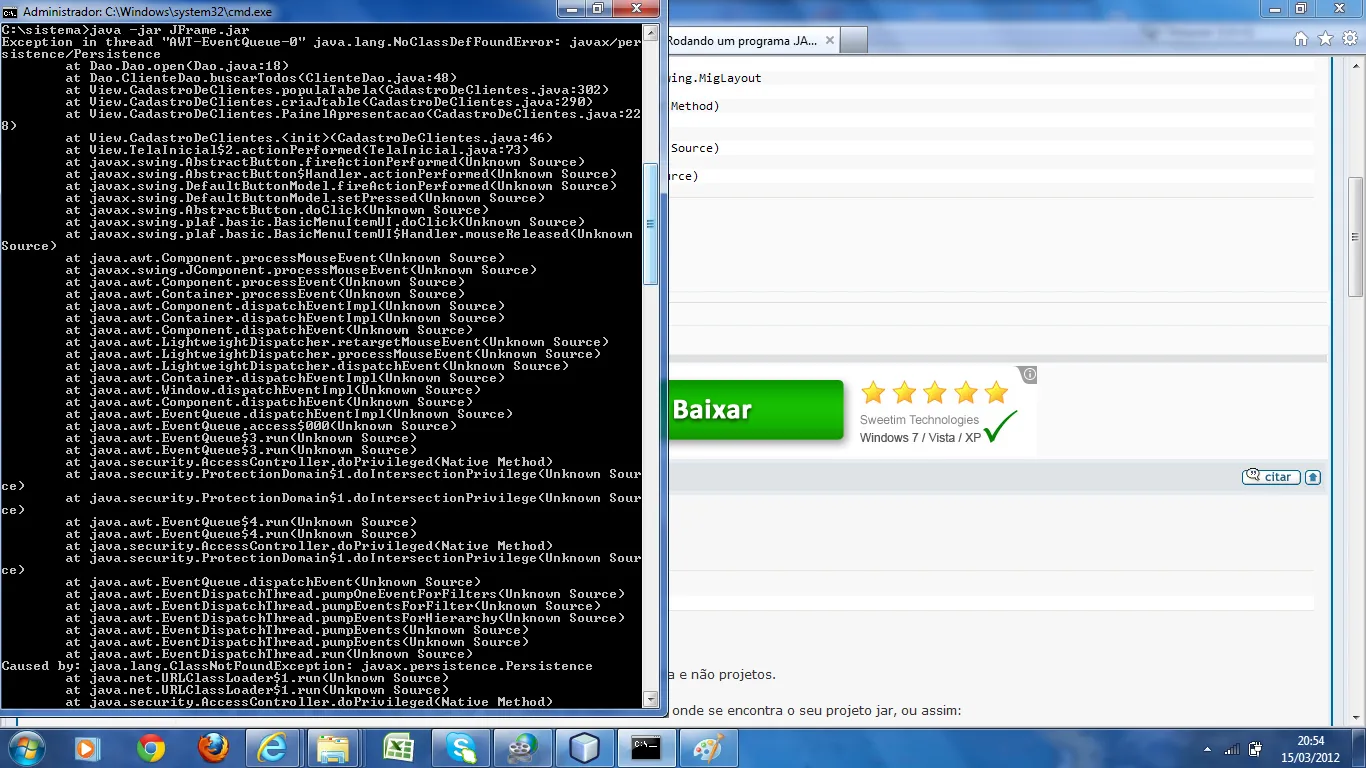The height and width of the screenshot is (768, 1366).
Task: Open the ad info icon beside the stars
Action: pos(1029,375)
